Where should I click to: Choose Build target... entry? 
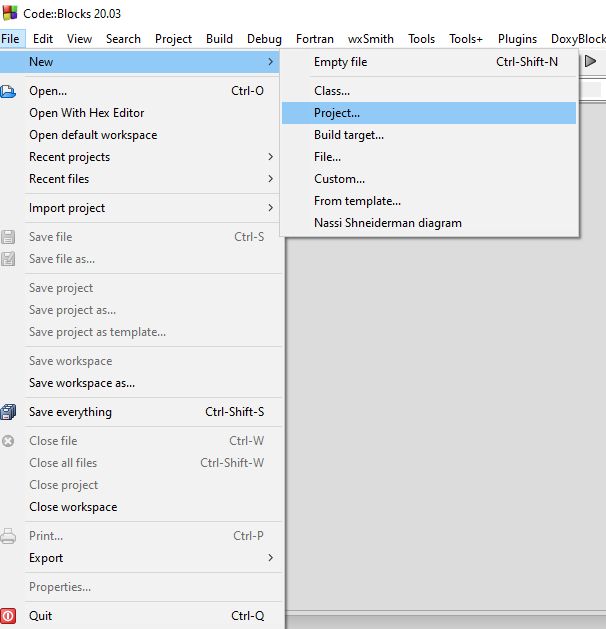[x=429, y=135]
